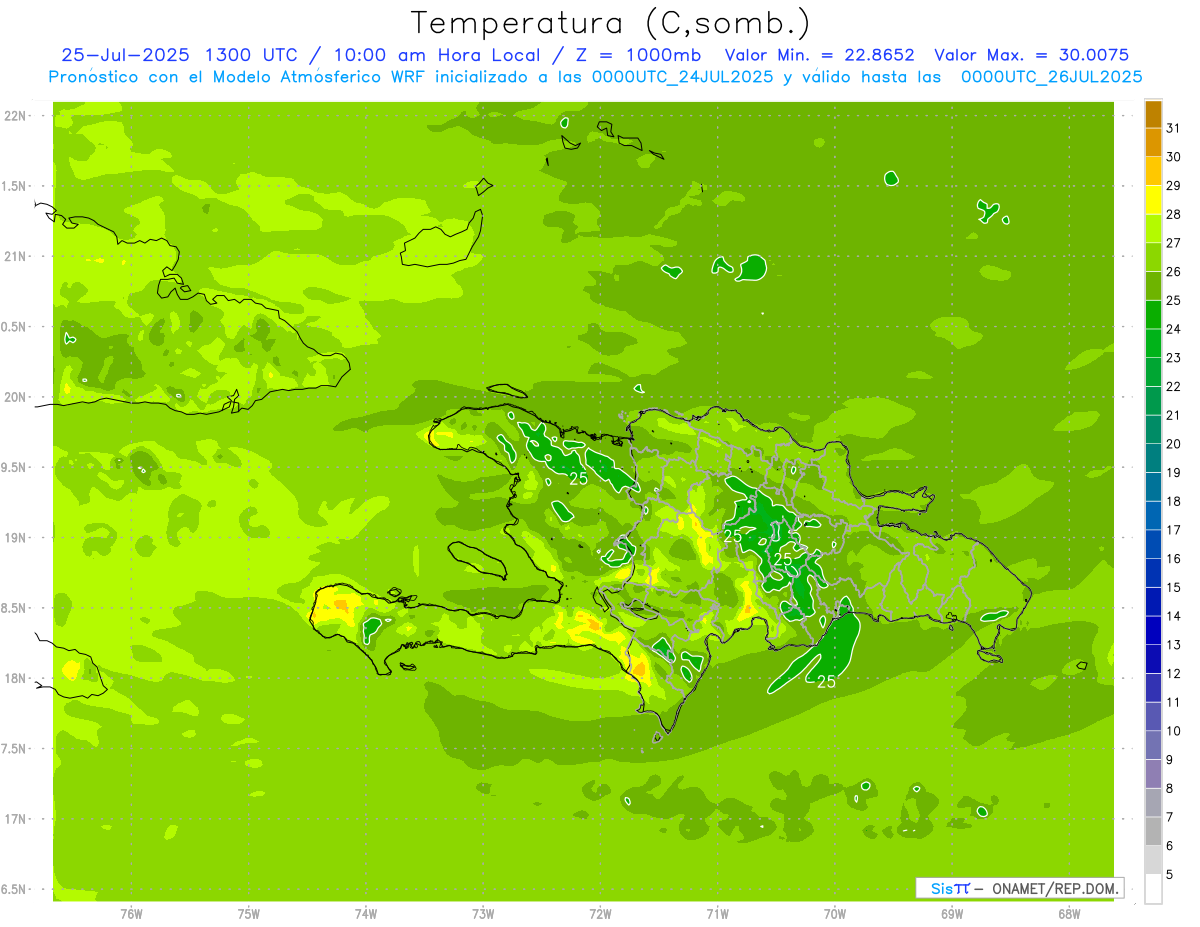Click the "26" color bar label
1200x927 pixels.
pyautogui.click(x=1173, y=272)
